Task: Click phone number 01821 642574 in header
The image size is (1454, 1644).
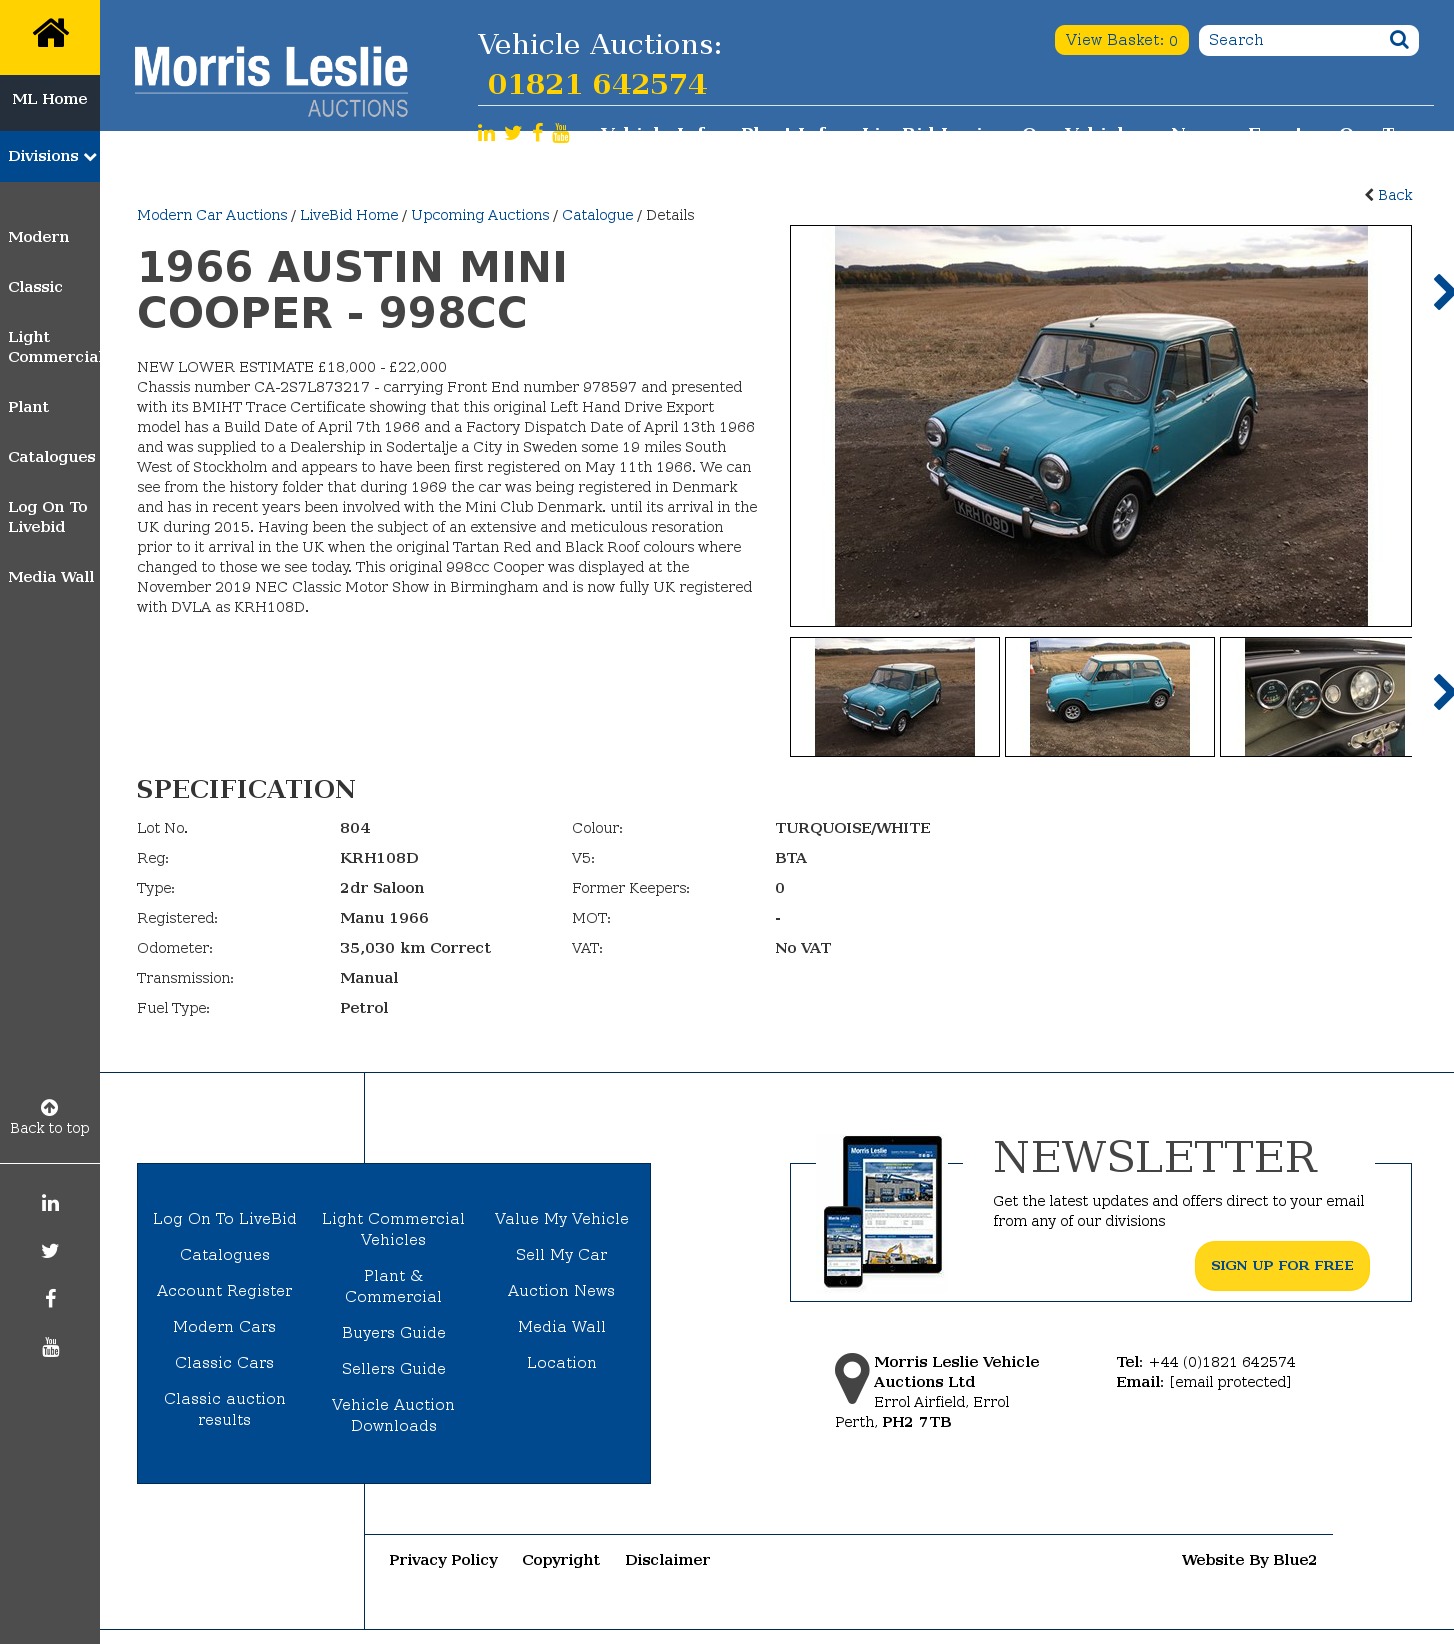Action: point(598,84)
